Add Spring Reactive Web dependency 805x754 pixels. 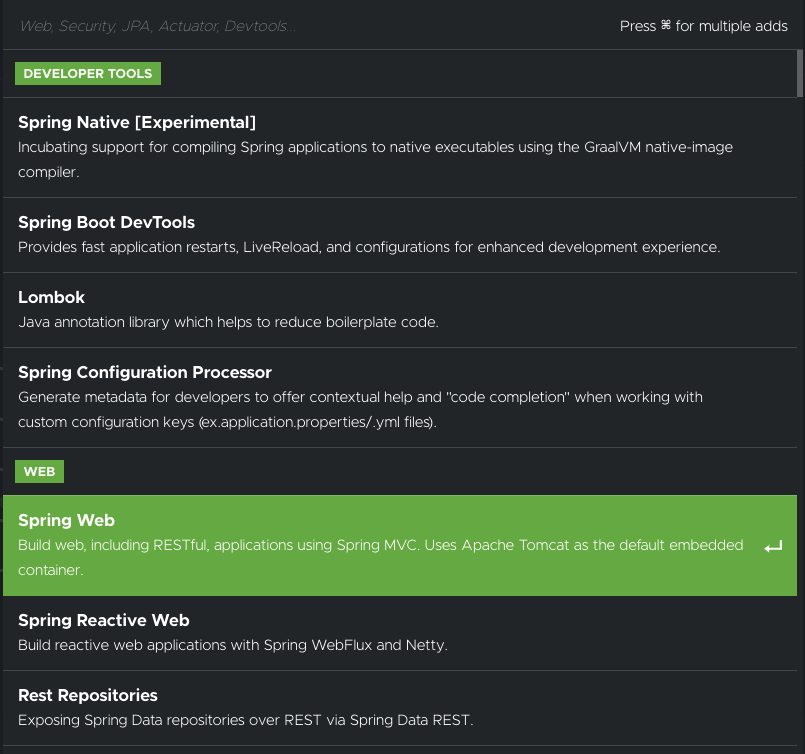click(400, 633)
